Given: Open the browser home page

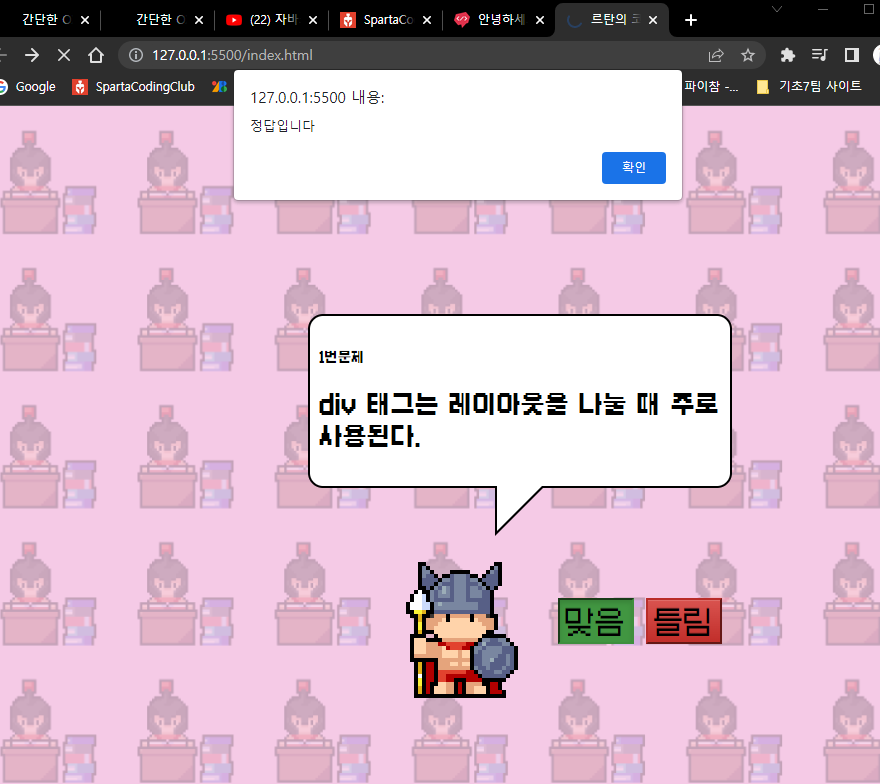Looking at the screenshot, I should click(96, 55).
